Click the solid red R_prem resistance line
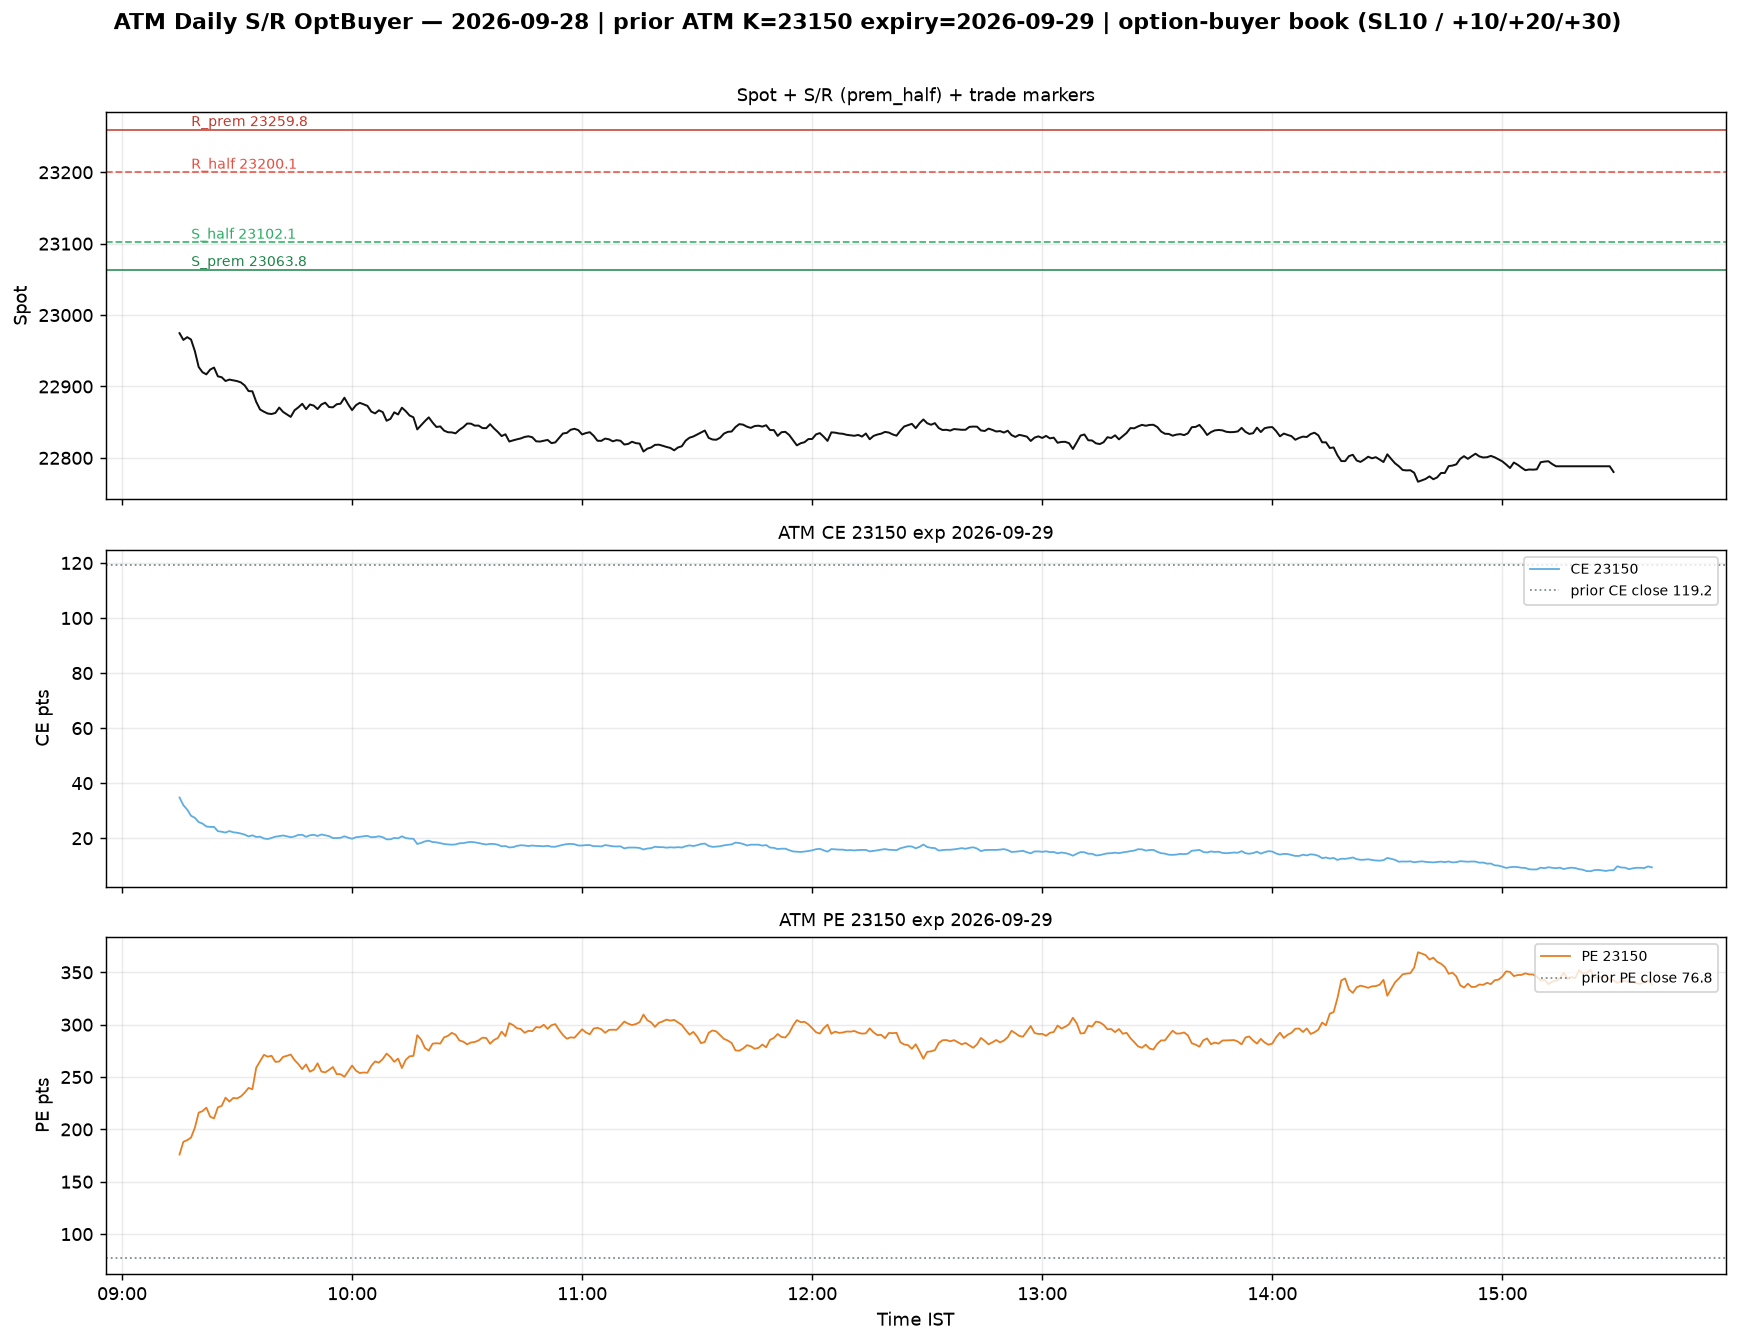Screen dimensions: 1738x1343 click(x=915, y=130)
